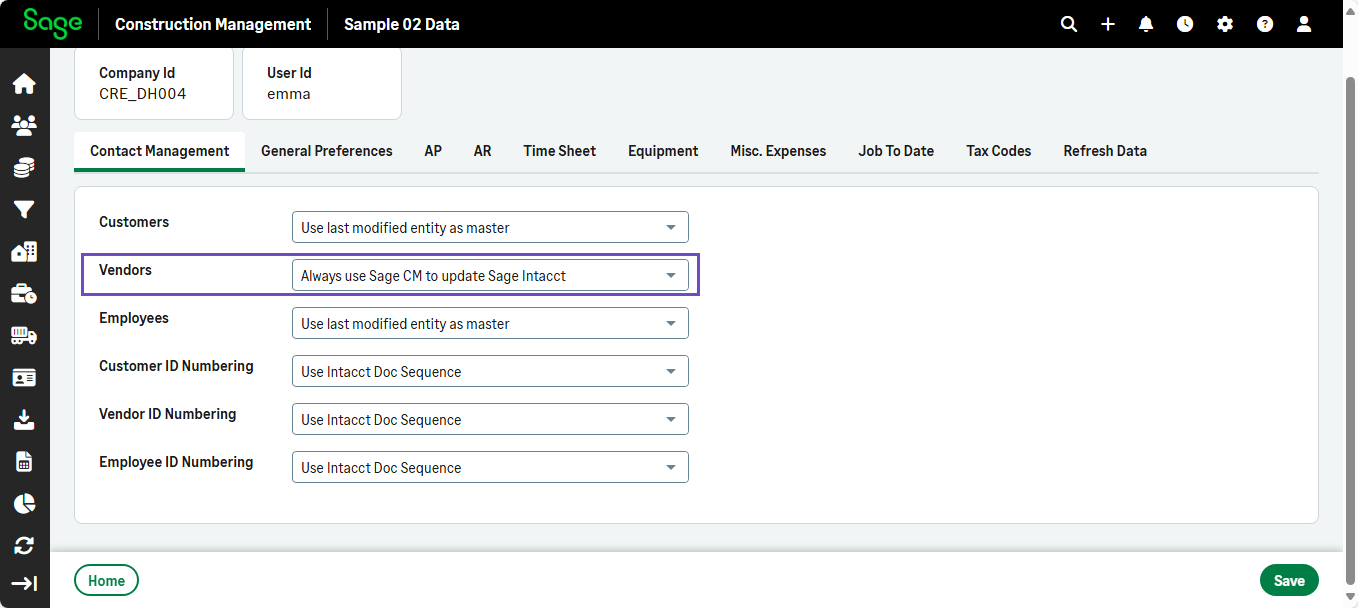The height and width of the screenshot is (608, 1358).
Task: Open the Customer ID Numbering dropdown
Action: click(x=490, y=371)
